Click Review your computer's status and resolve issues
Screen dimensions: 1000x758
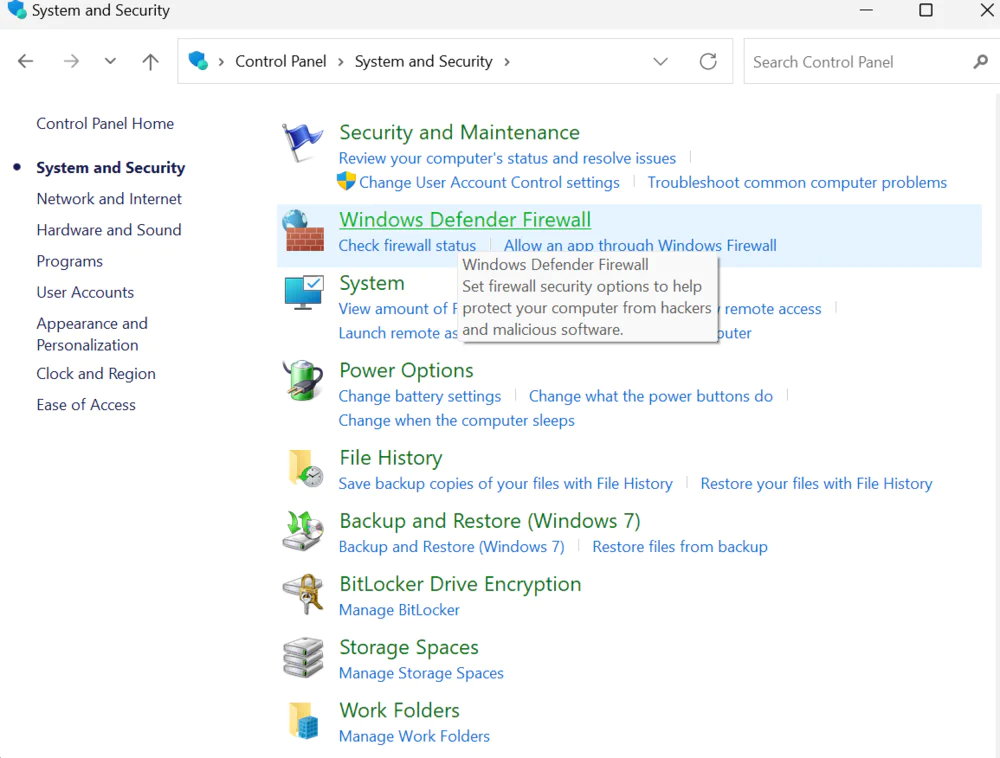pyautogui.click(x=507, y=158)
